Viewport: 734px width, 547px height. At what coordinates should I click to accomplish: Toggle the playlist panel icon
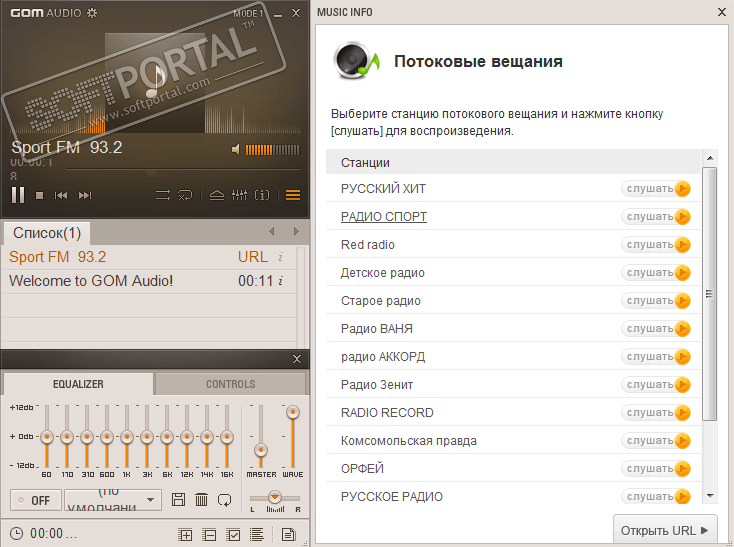click(293, 195)
